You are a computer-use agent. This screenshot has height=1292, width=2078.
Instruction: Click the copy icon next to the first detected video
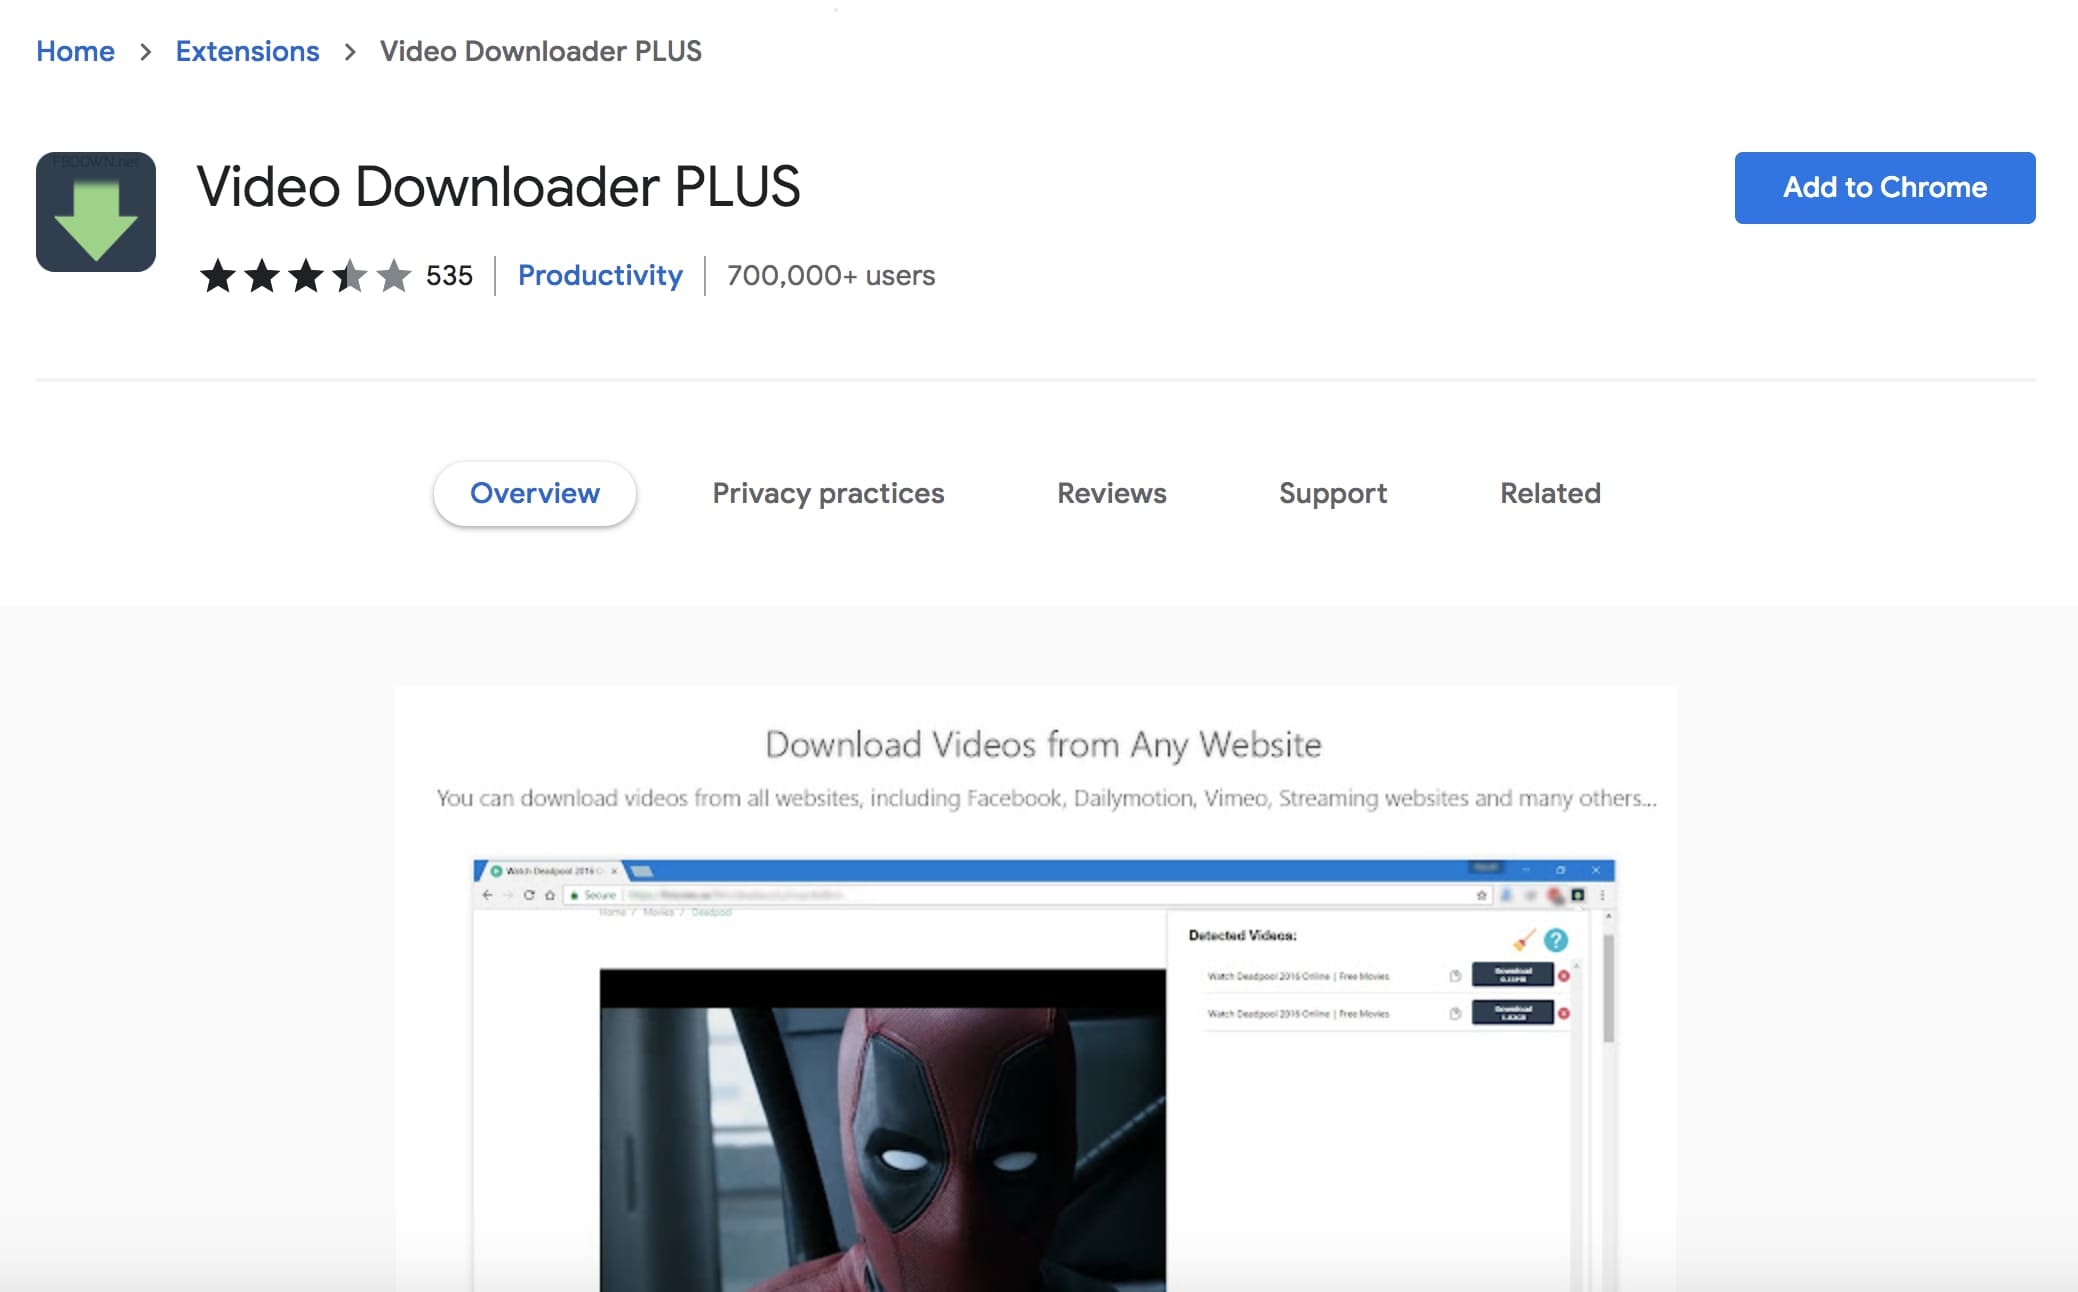[1456, 976]
